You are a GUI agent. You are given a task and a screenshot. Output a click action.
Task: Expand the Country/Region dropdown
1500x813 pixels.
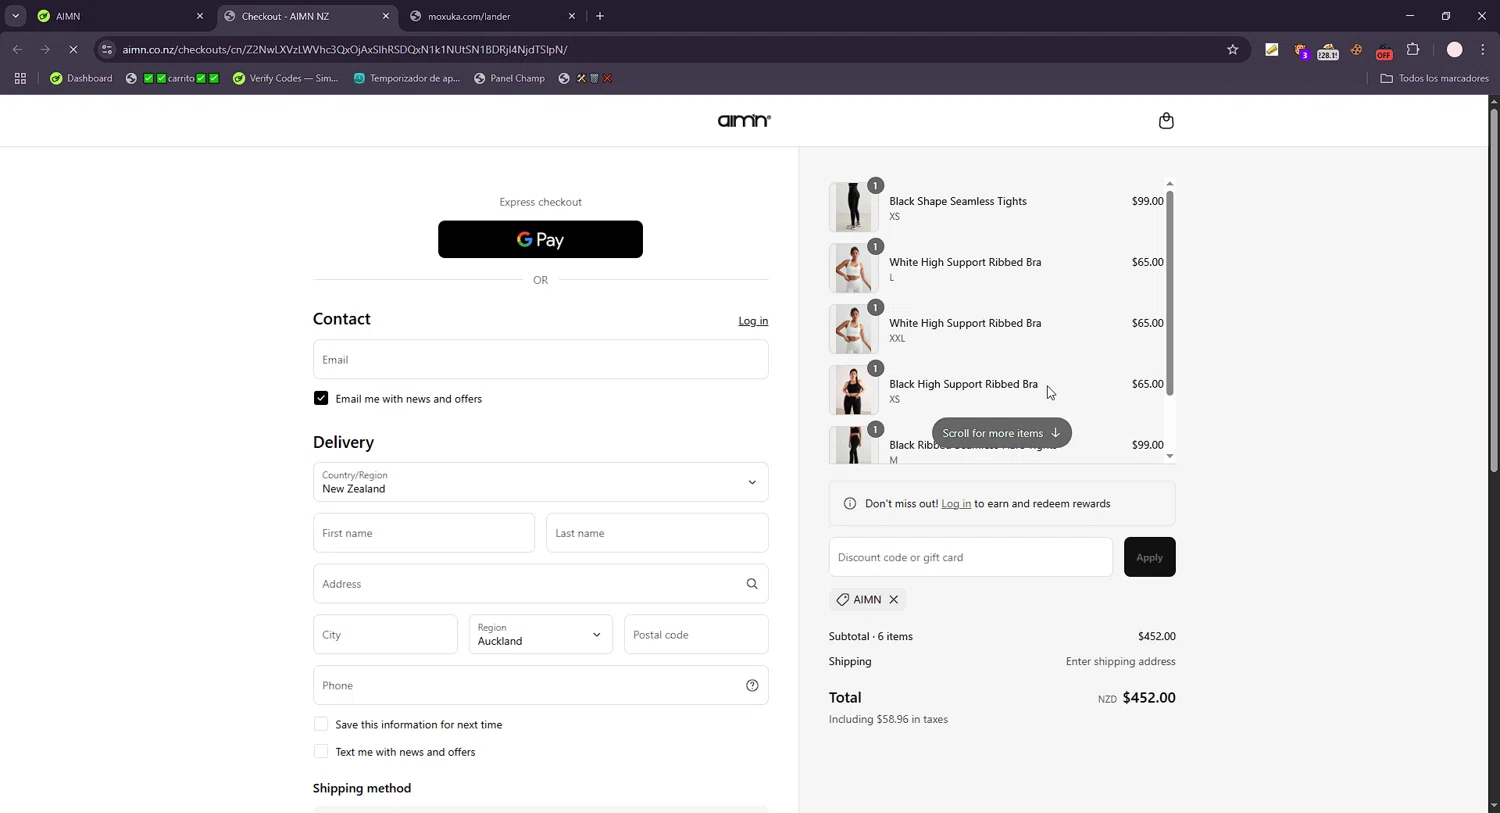coord(541,482)
